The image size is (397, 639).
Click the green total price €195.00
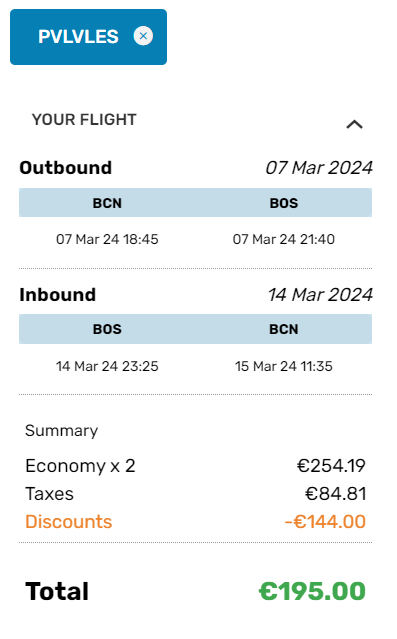(x=312, y=591)
